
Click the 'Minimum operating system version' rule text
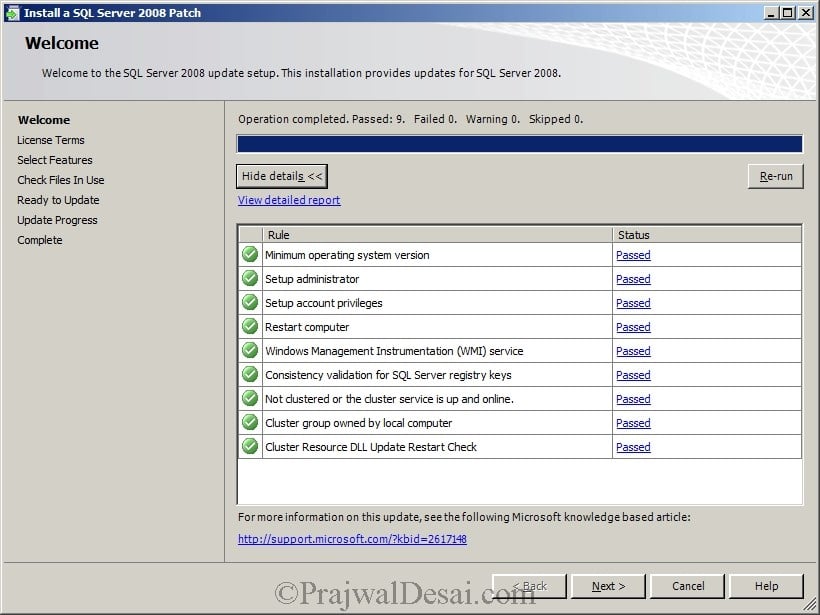[x=347, y=255]
